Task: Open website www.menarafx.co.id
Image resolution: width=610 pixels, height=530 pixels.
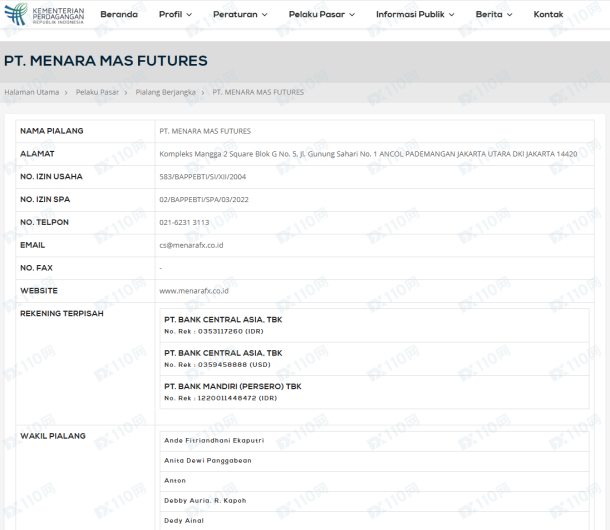Action: (x=194, y=291)
